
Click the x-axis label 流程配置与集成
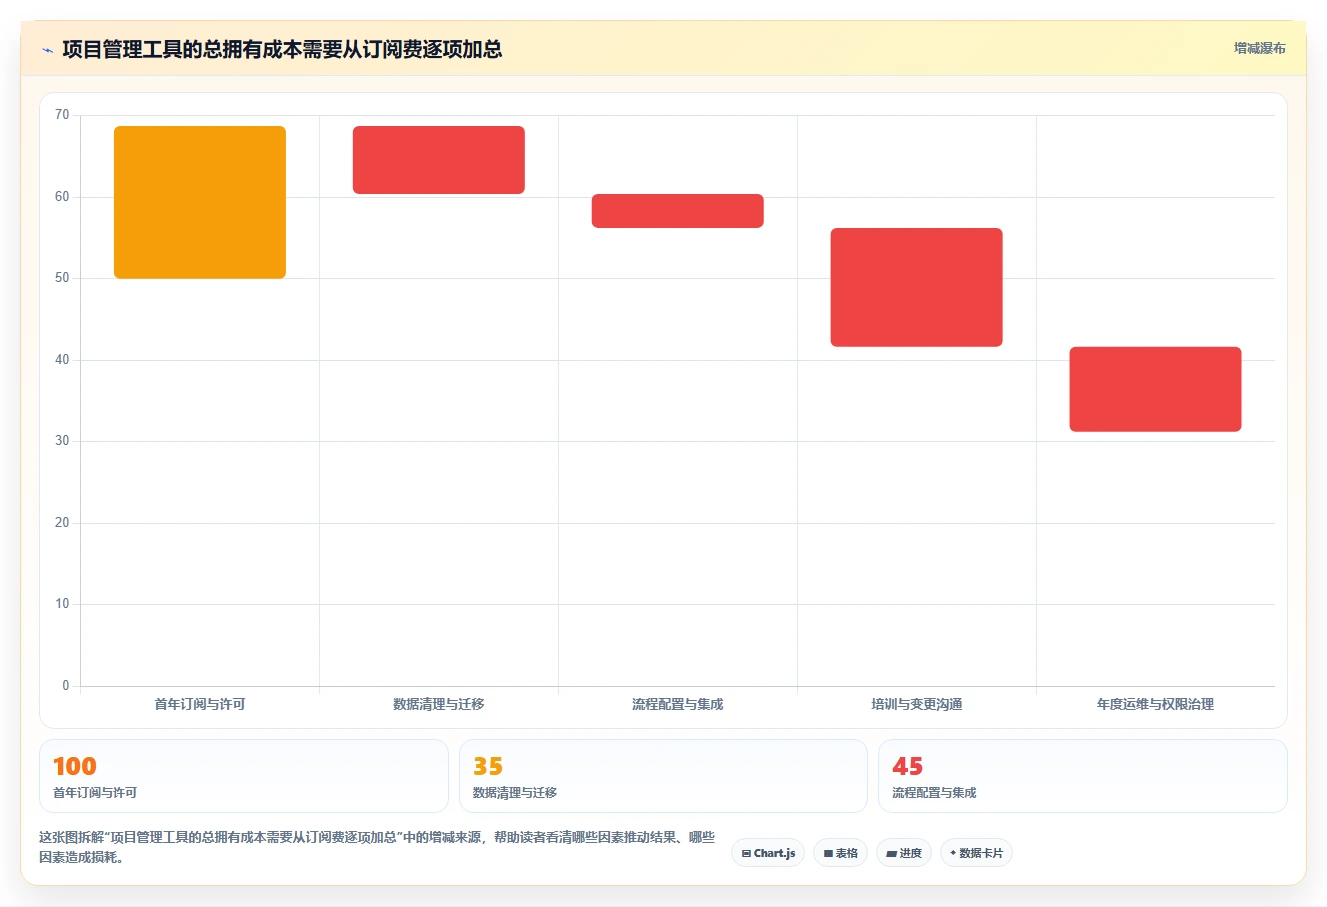[678, 704]
